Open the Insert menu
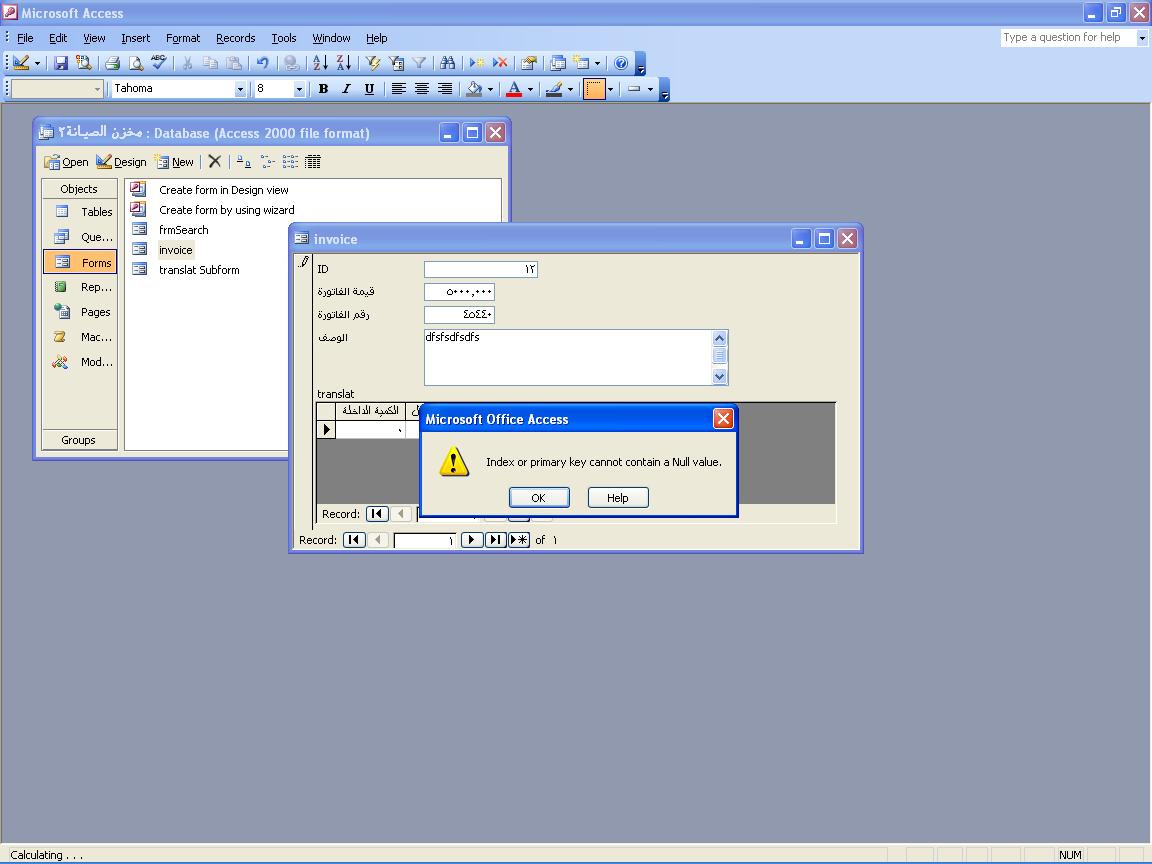Screen dimensions: 1152x864 click(x=135, y=38)
